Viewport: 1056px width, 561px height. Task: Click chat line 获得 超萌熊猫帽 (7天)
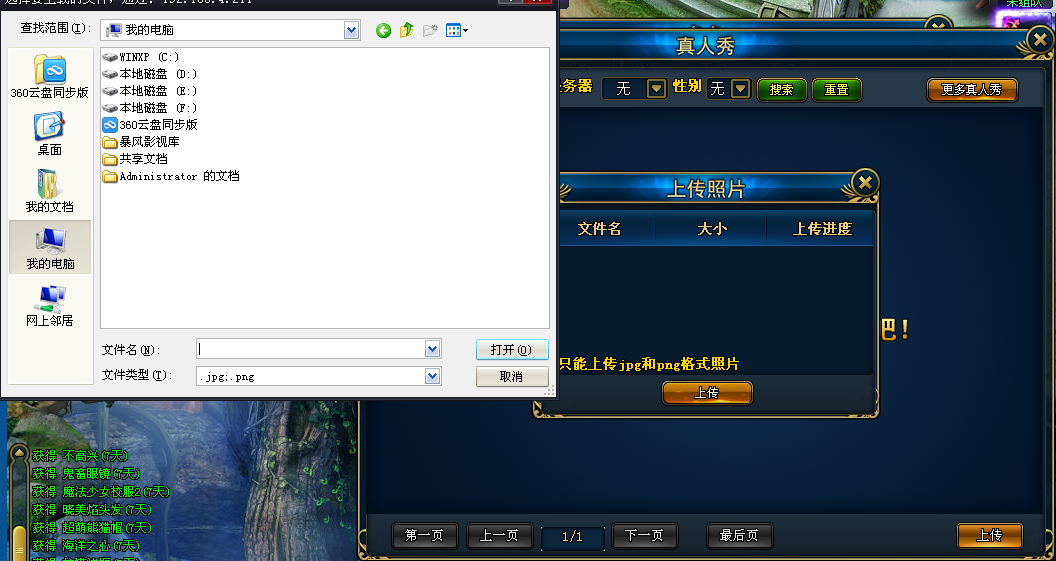point(92,528)
